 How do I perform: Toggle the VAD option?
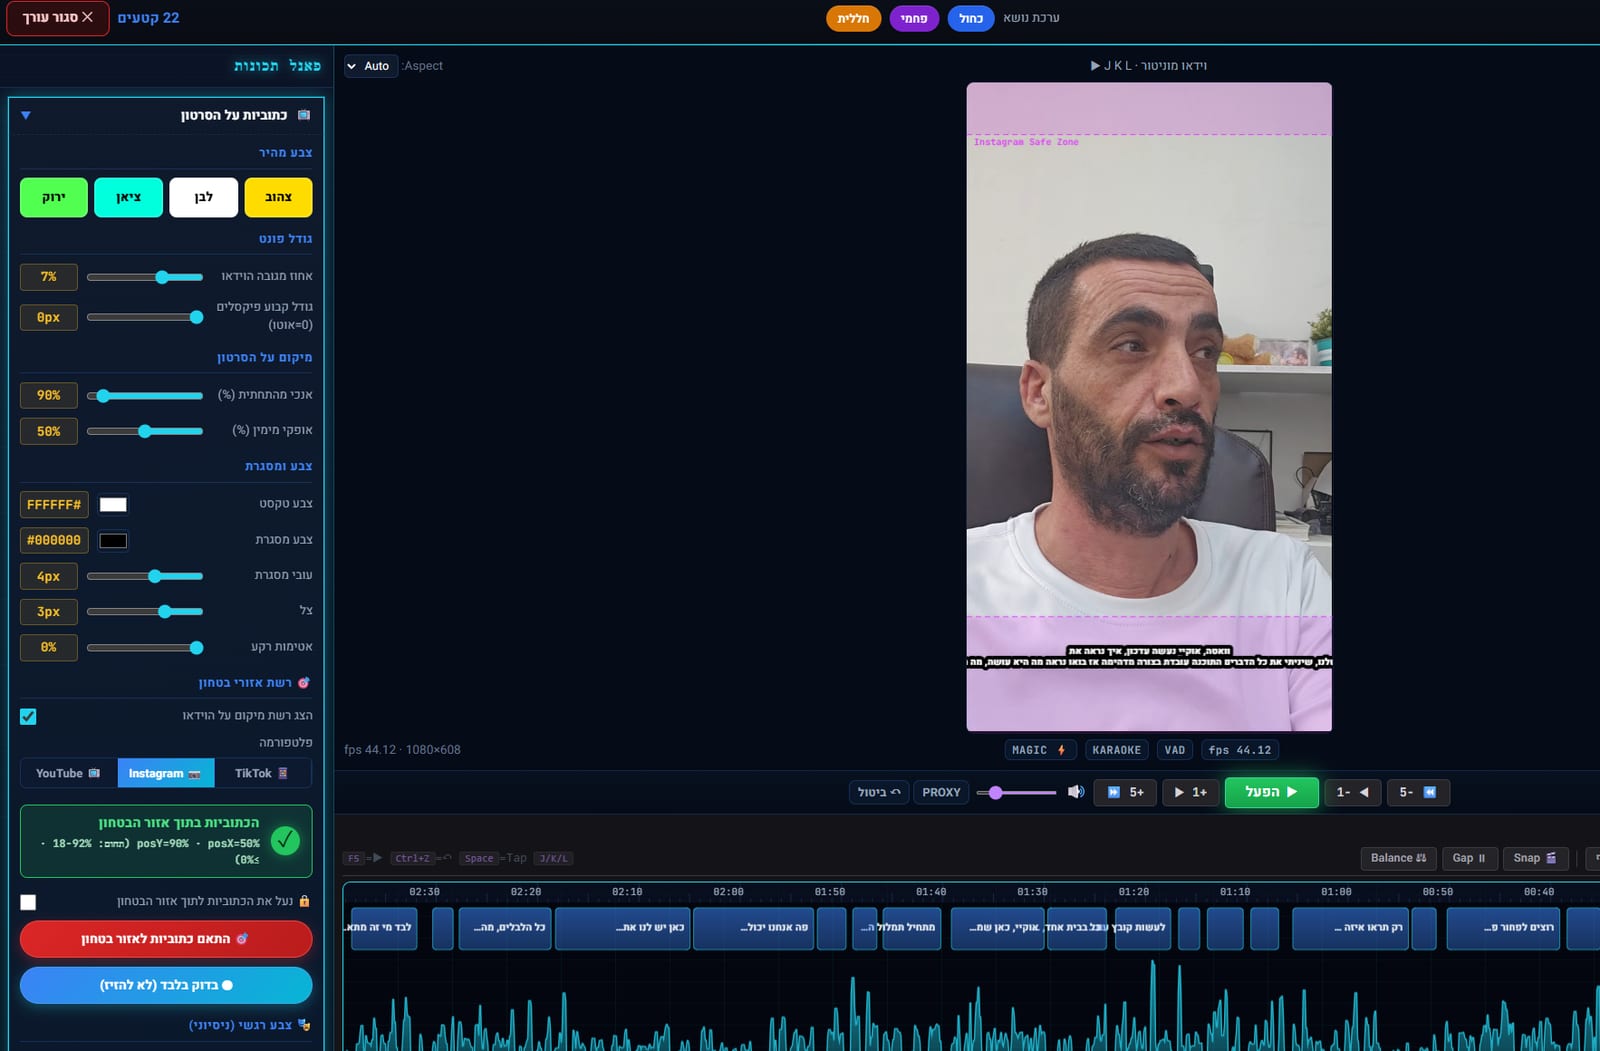1175,750
